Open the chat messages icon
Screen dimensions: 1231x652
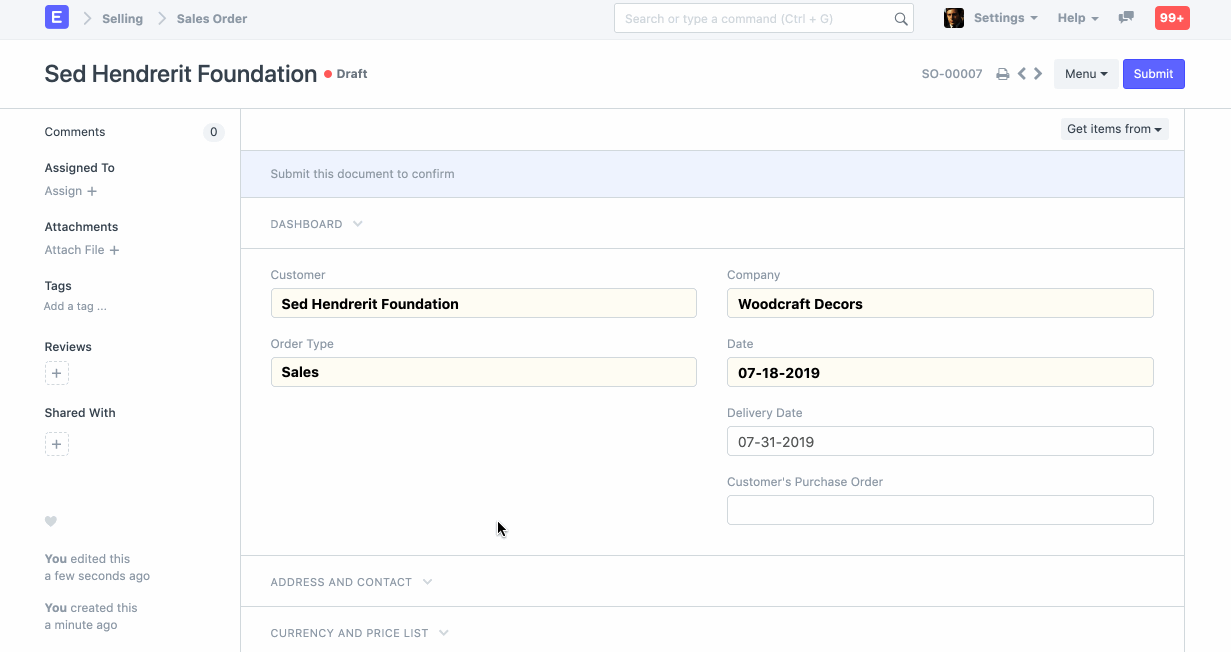pyautogui.click(x=1126, y=18)
